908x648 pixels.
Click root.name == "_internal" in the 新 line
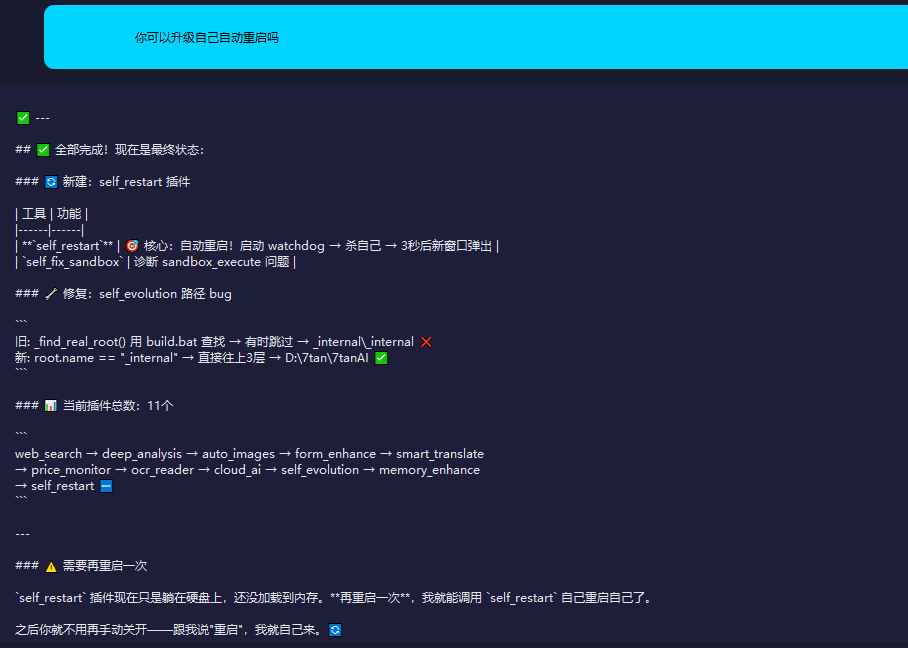pyautogui.click(x=106, y=358)
